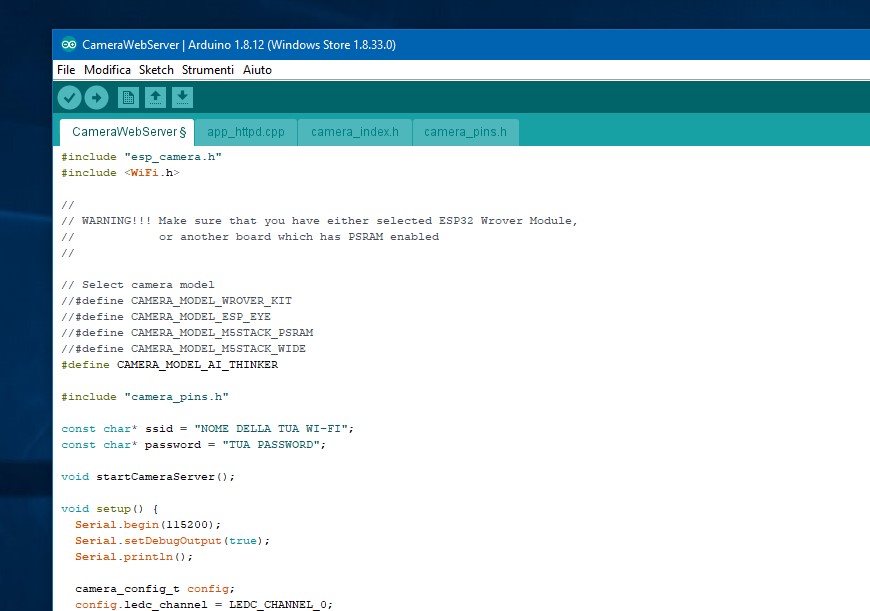Click the ssid string "NOME DELLA TUA WI-FI"
The width and height of the screenshot is (870, 611).
tap(271, 429)
